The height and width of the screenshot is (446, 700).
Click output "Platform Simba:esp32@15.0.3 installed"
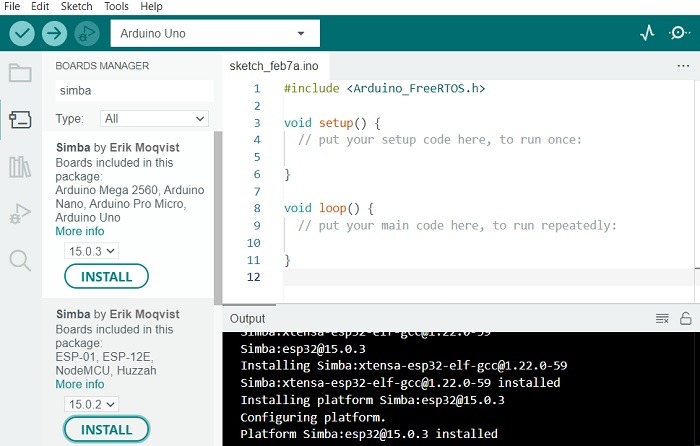[x=369, y=434]
